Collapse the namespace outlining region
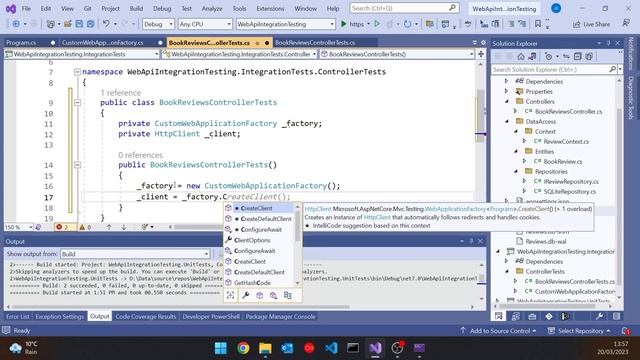Viewport: 640px width, 360px height. pyautogui.click(x=77, y=72)
